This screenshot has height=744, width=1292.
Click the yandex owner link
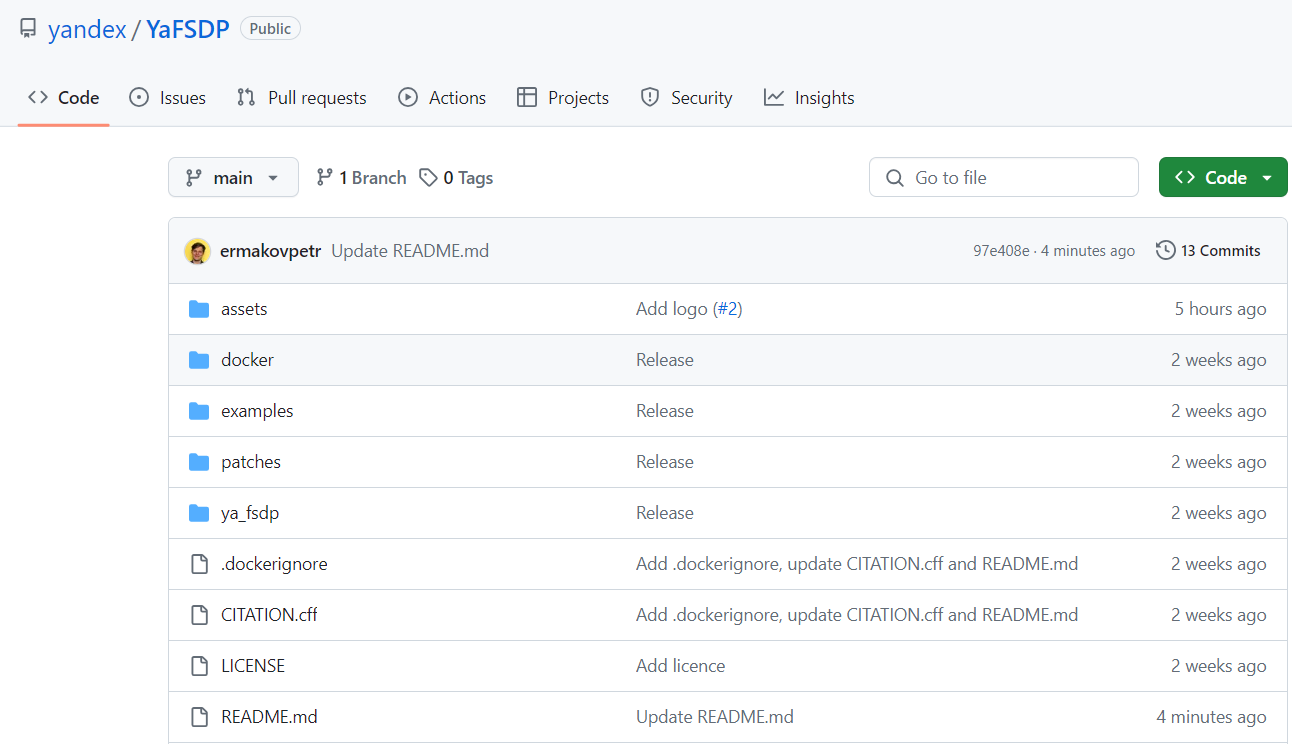[x=87, y=29]
